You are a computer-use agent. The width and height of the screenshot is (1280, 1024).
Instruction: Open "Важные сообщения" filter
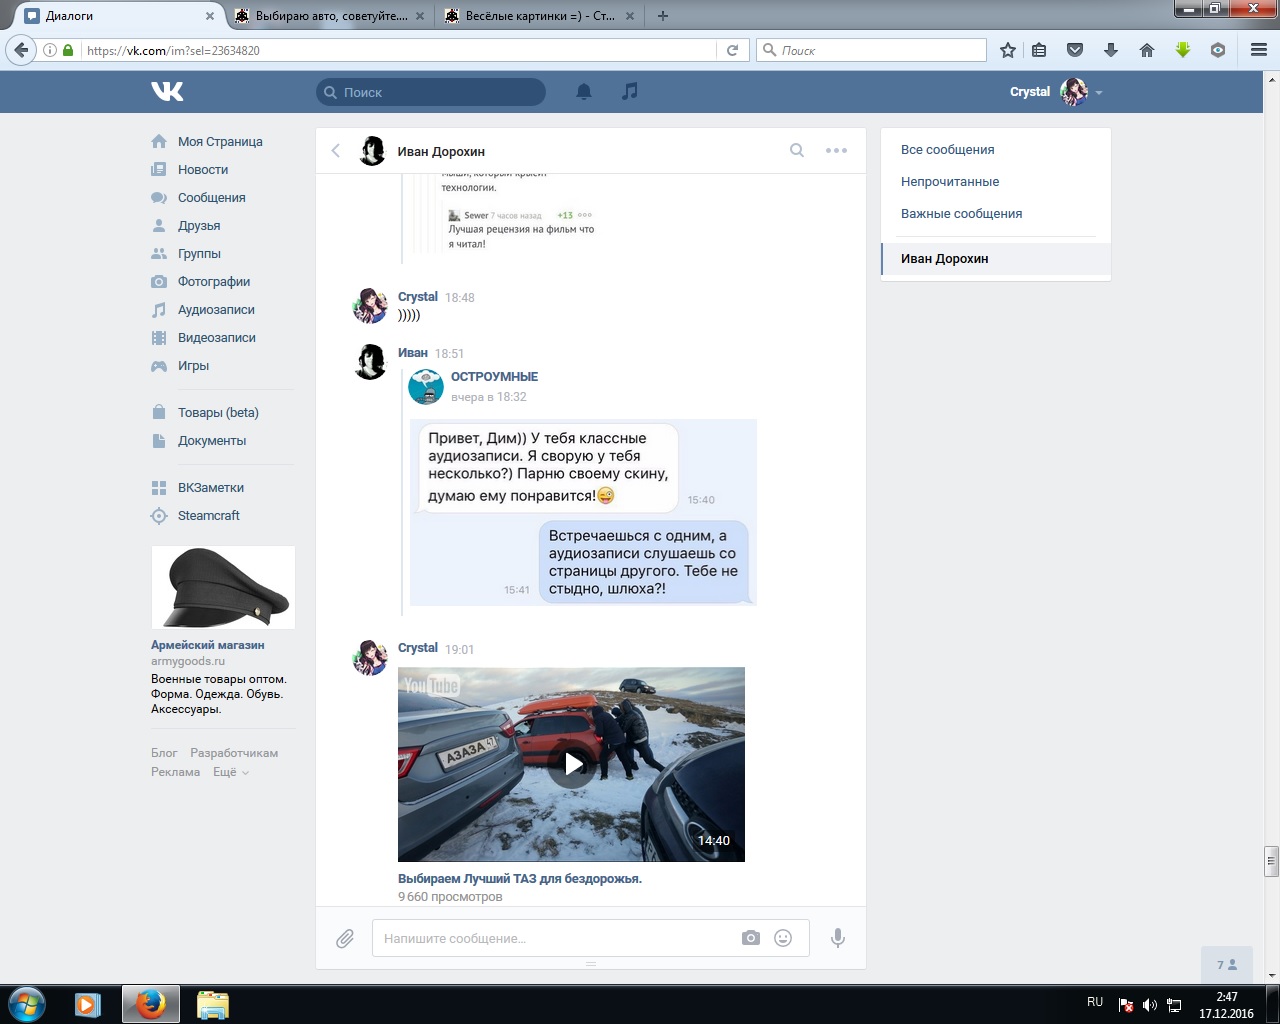click(961, 214)
